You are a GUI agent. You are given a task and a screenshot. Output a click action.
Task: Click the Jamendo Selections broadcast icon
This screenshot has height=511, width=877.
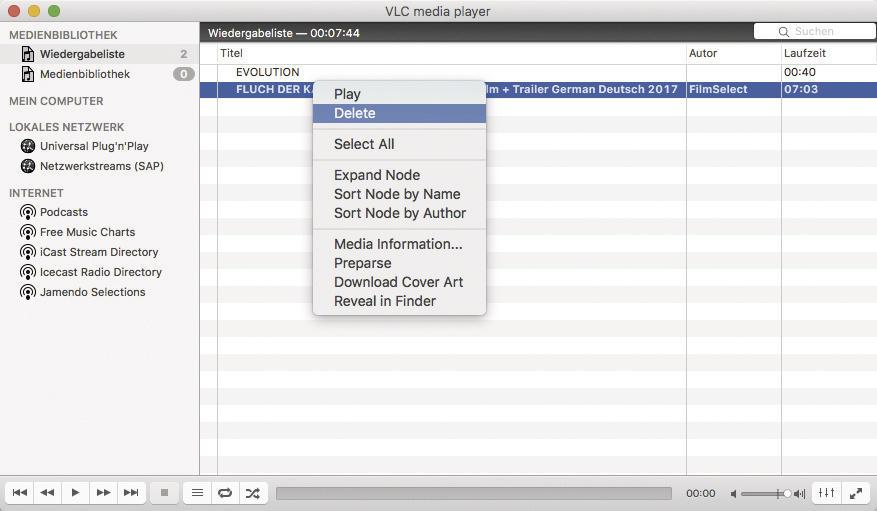click(x=27, y=292)
